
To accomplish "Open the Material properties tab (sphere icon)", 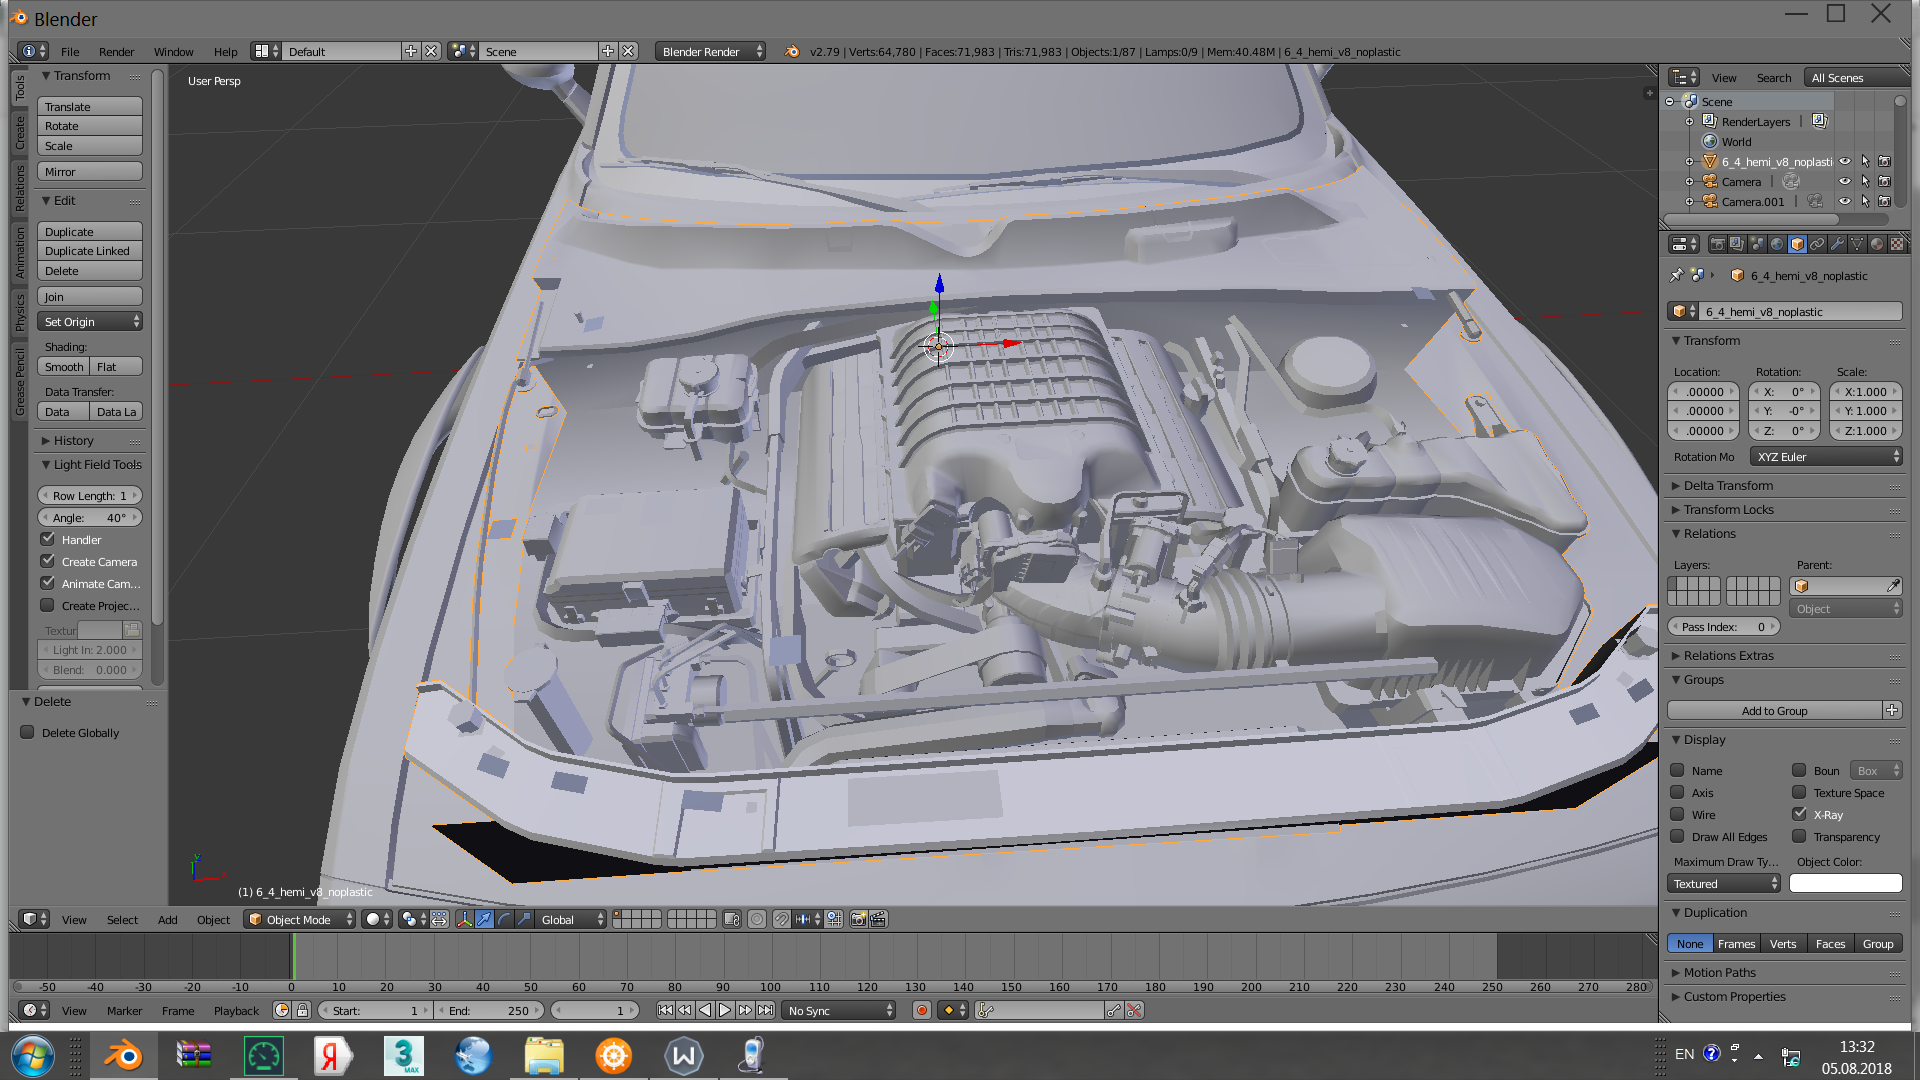I will click(x=1877, y=244).
